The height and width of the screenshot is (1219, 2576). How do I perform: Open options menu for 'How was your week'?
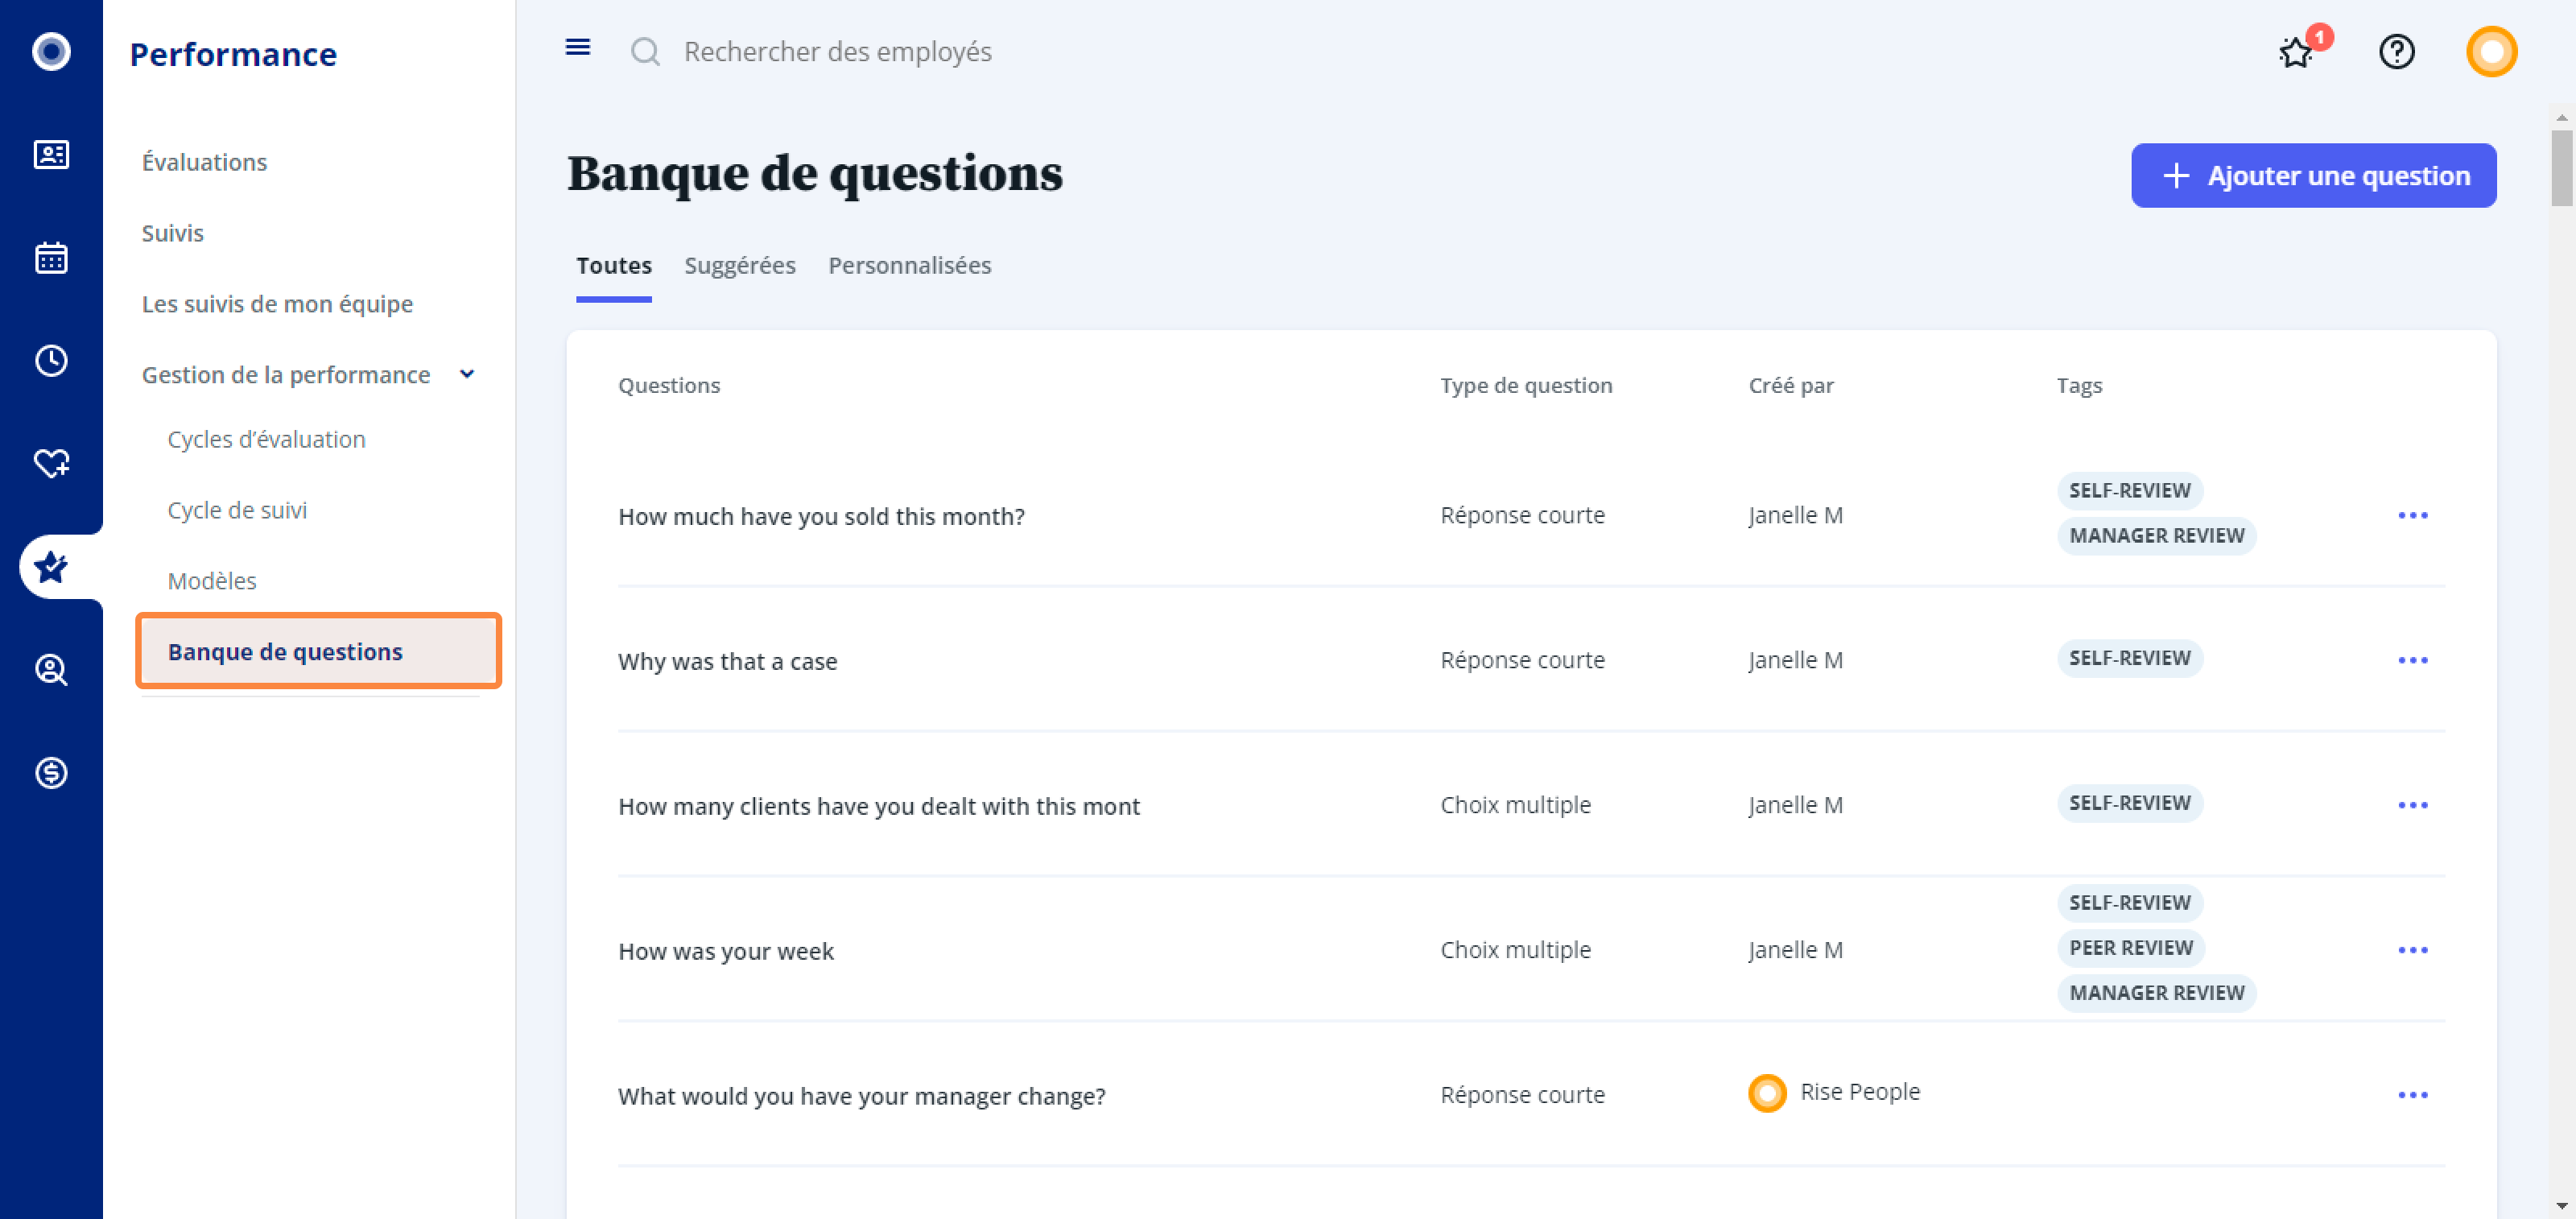click(x=2412, y=950)
